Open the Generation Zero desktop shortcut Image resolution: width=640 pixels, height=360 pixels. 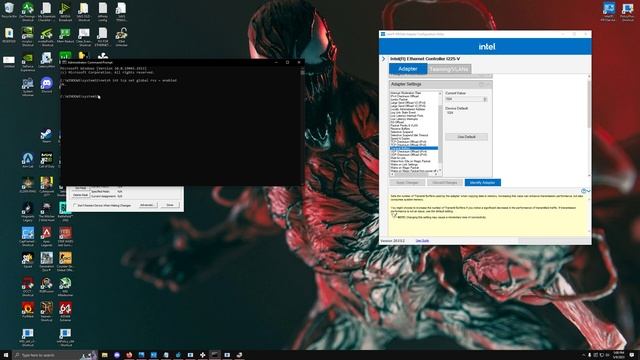(x=47, y=261)
